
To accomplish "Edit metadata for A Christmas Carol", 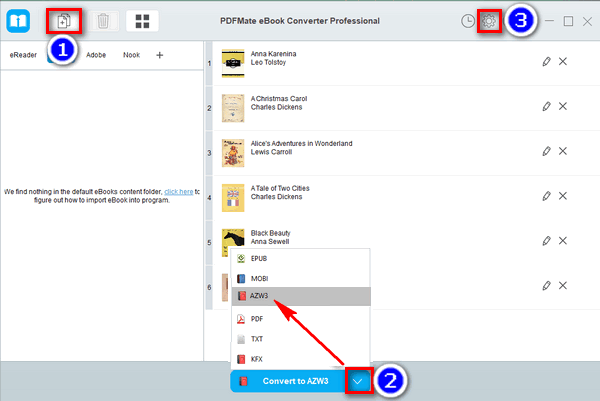I will point(546,106).
